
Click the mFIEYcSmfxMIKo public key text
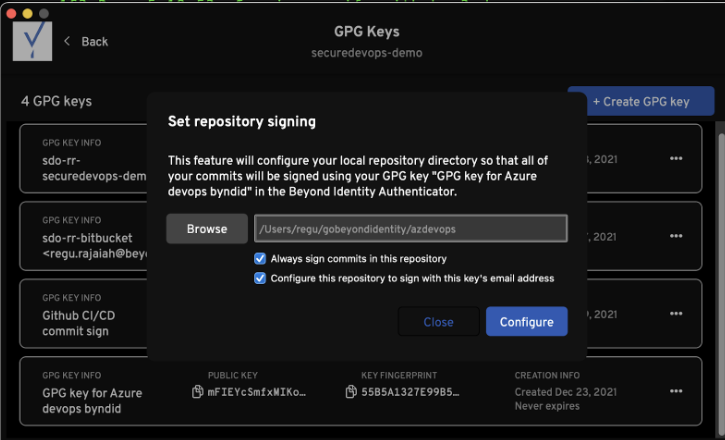pos(257,392)
